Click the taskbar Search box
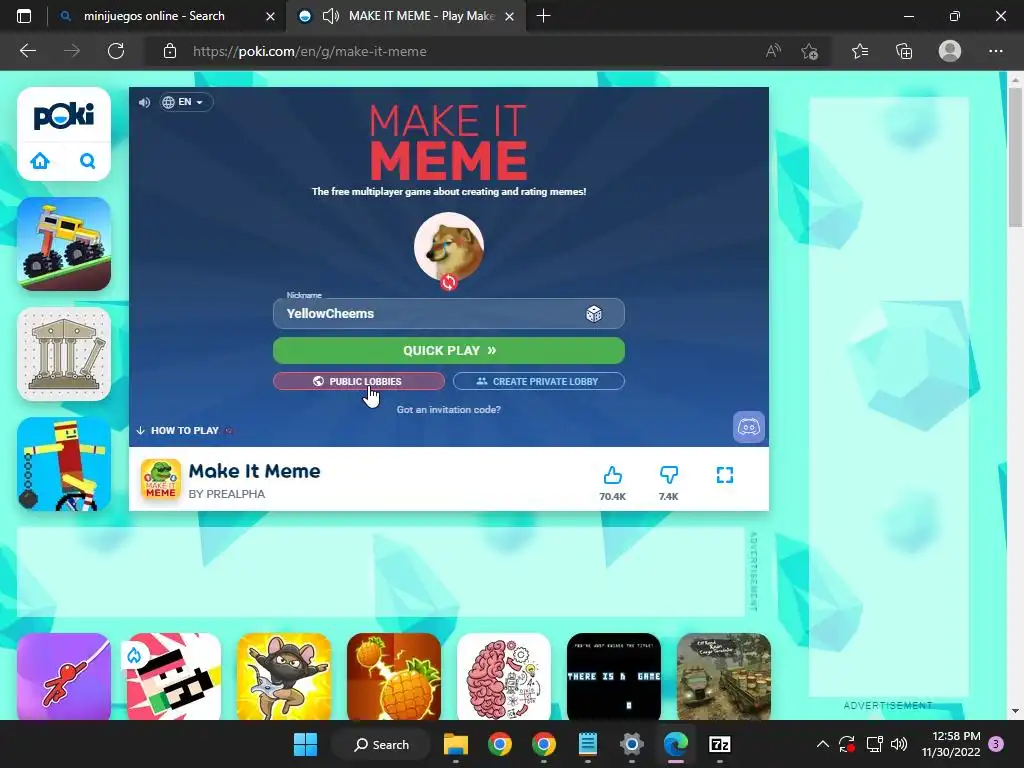 coord(381,744)
